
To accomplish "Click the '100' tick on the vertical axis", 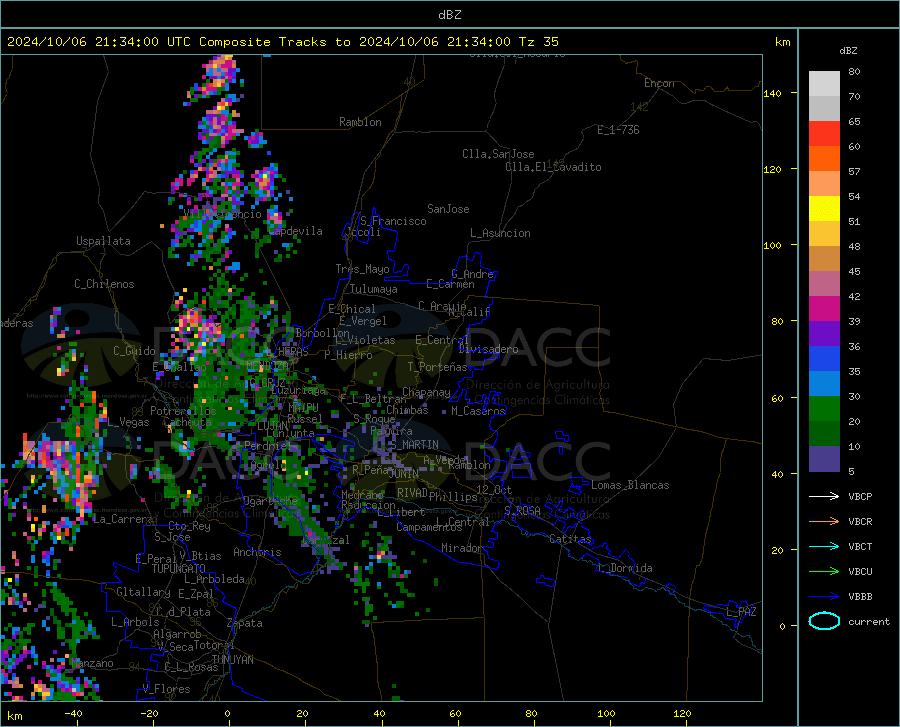I will coord(772,245).
